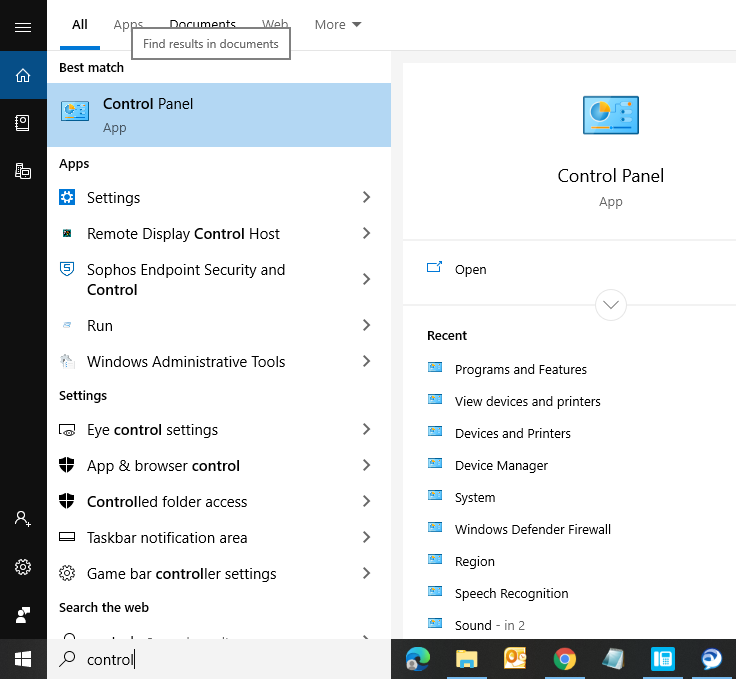Expand Settings app options chevron
The height and width of the screenshot is (679, 736).
[x=367, y=197]
